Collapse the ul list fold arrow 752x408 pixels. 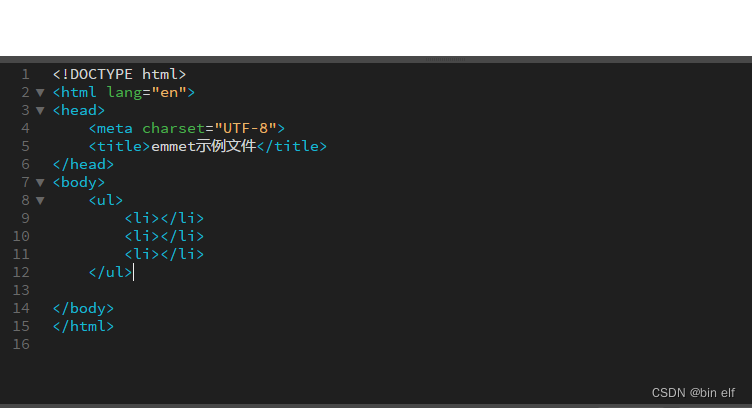pyautogui.click(x=40, y=200)
